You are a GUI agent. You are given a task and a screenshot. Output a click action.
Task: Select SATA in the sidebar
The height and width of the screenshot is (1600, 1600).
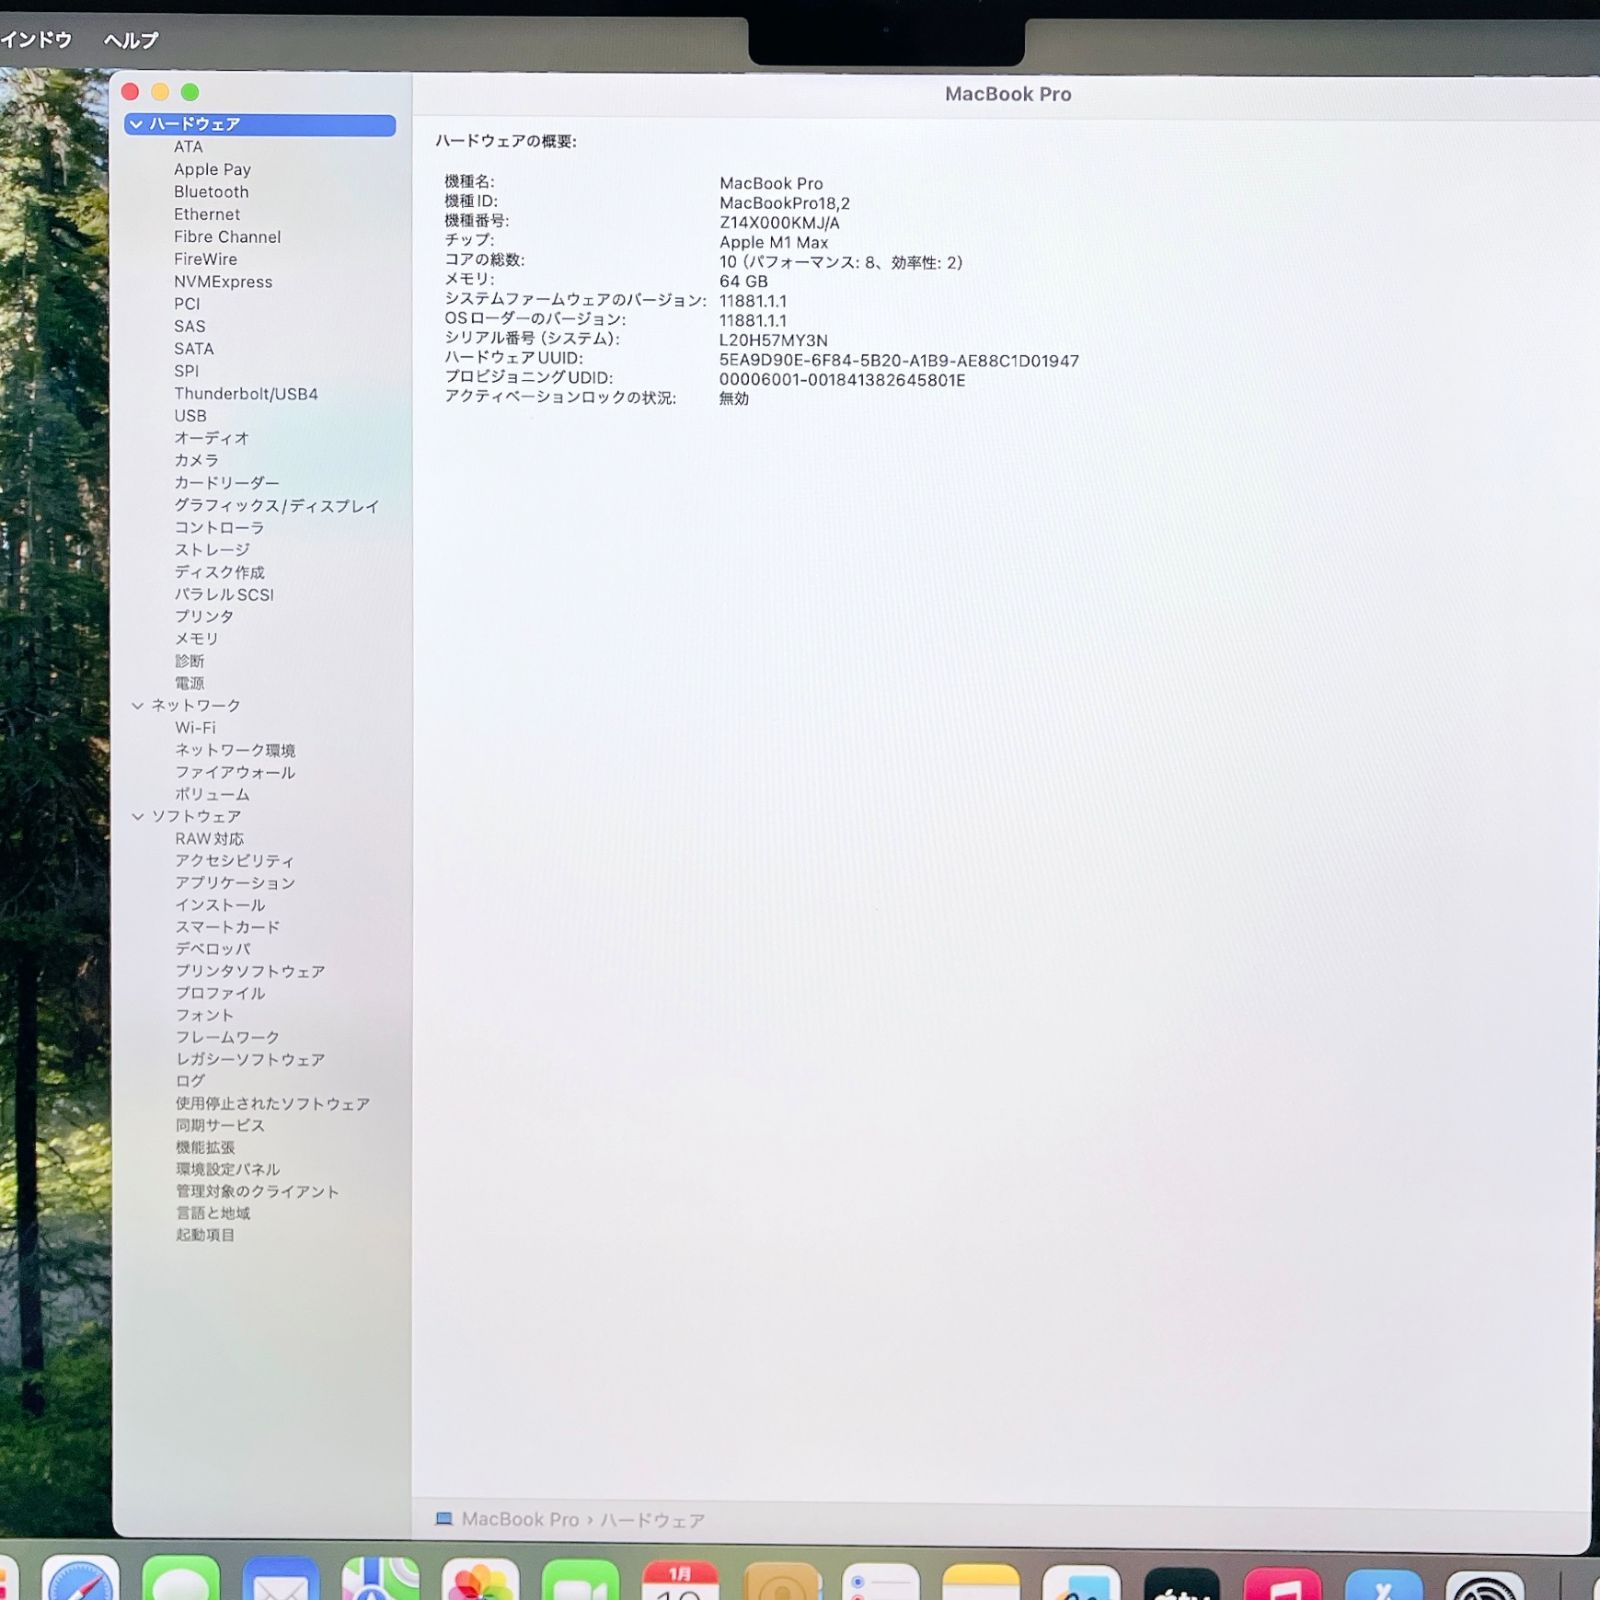193,349
